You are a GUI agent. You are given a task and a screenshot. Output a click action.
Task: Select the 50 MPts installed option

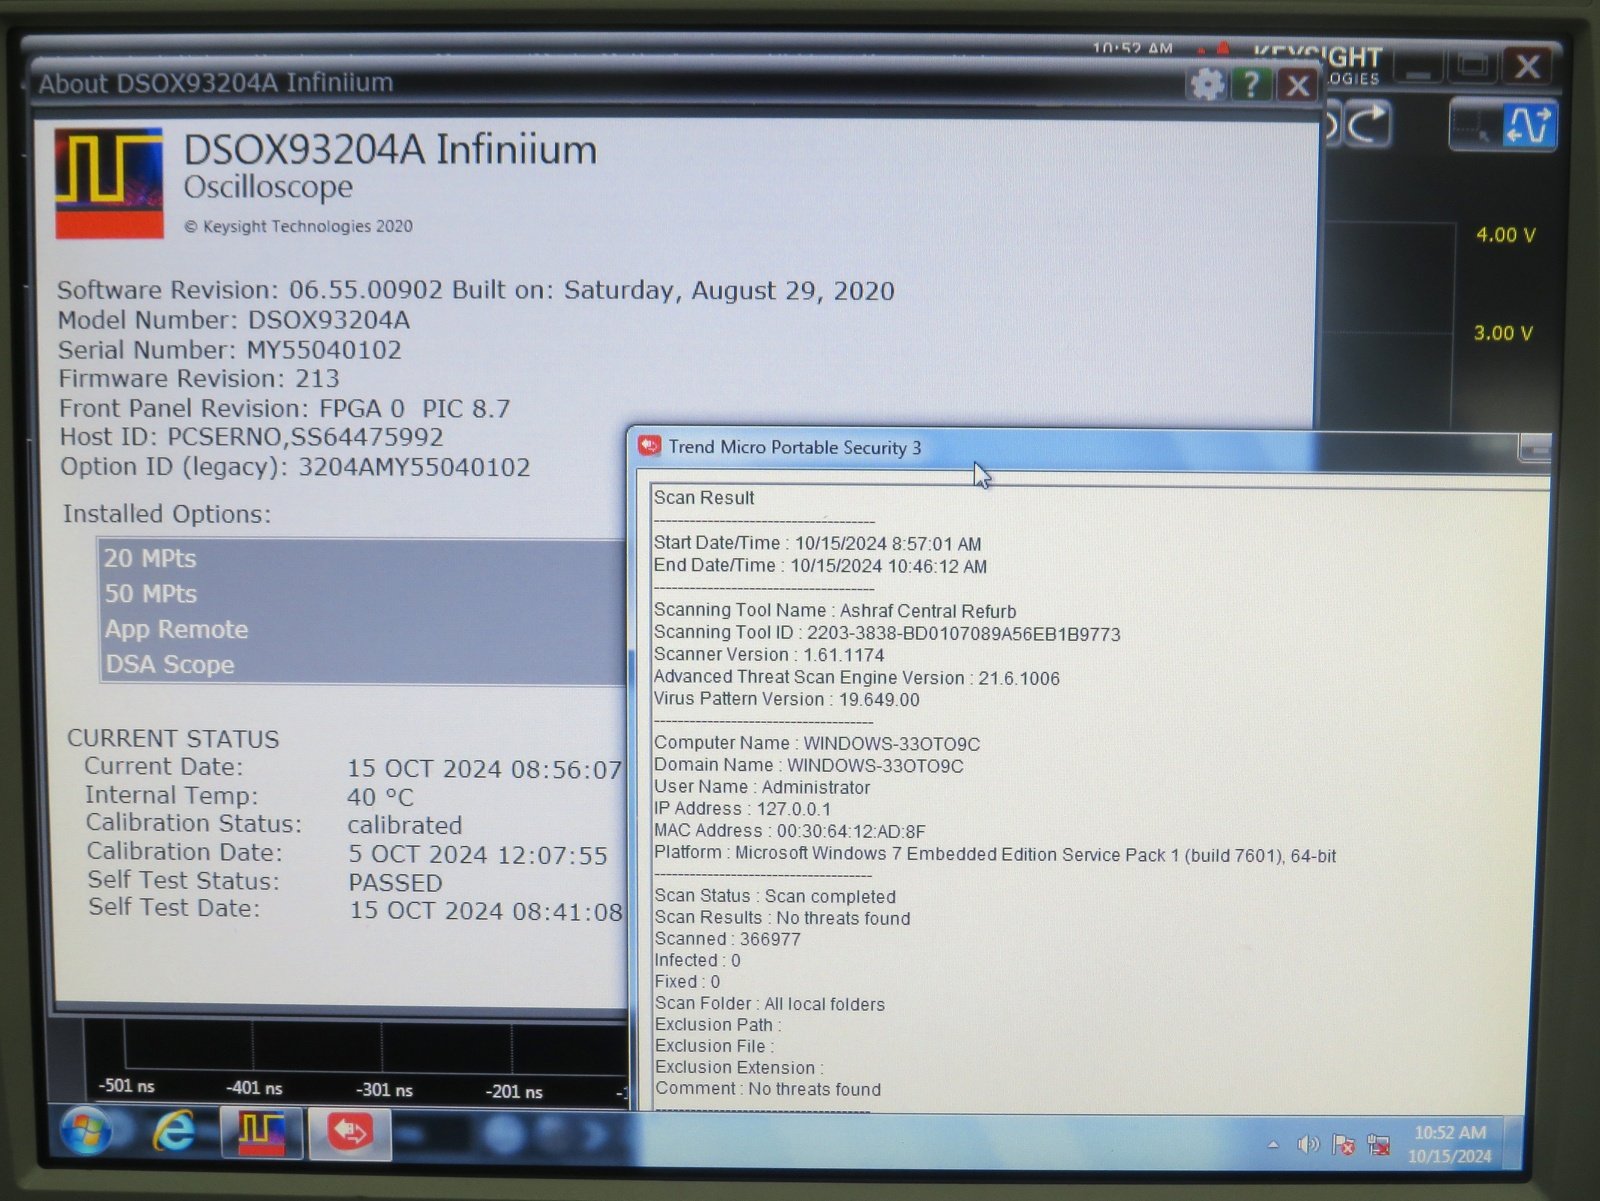coord(362,593)
